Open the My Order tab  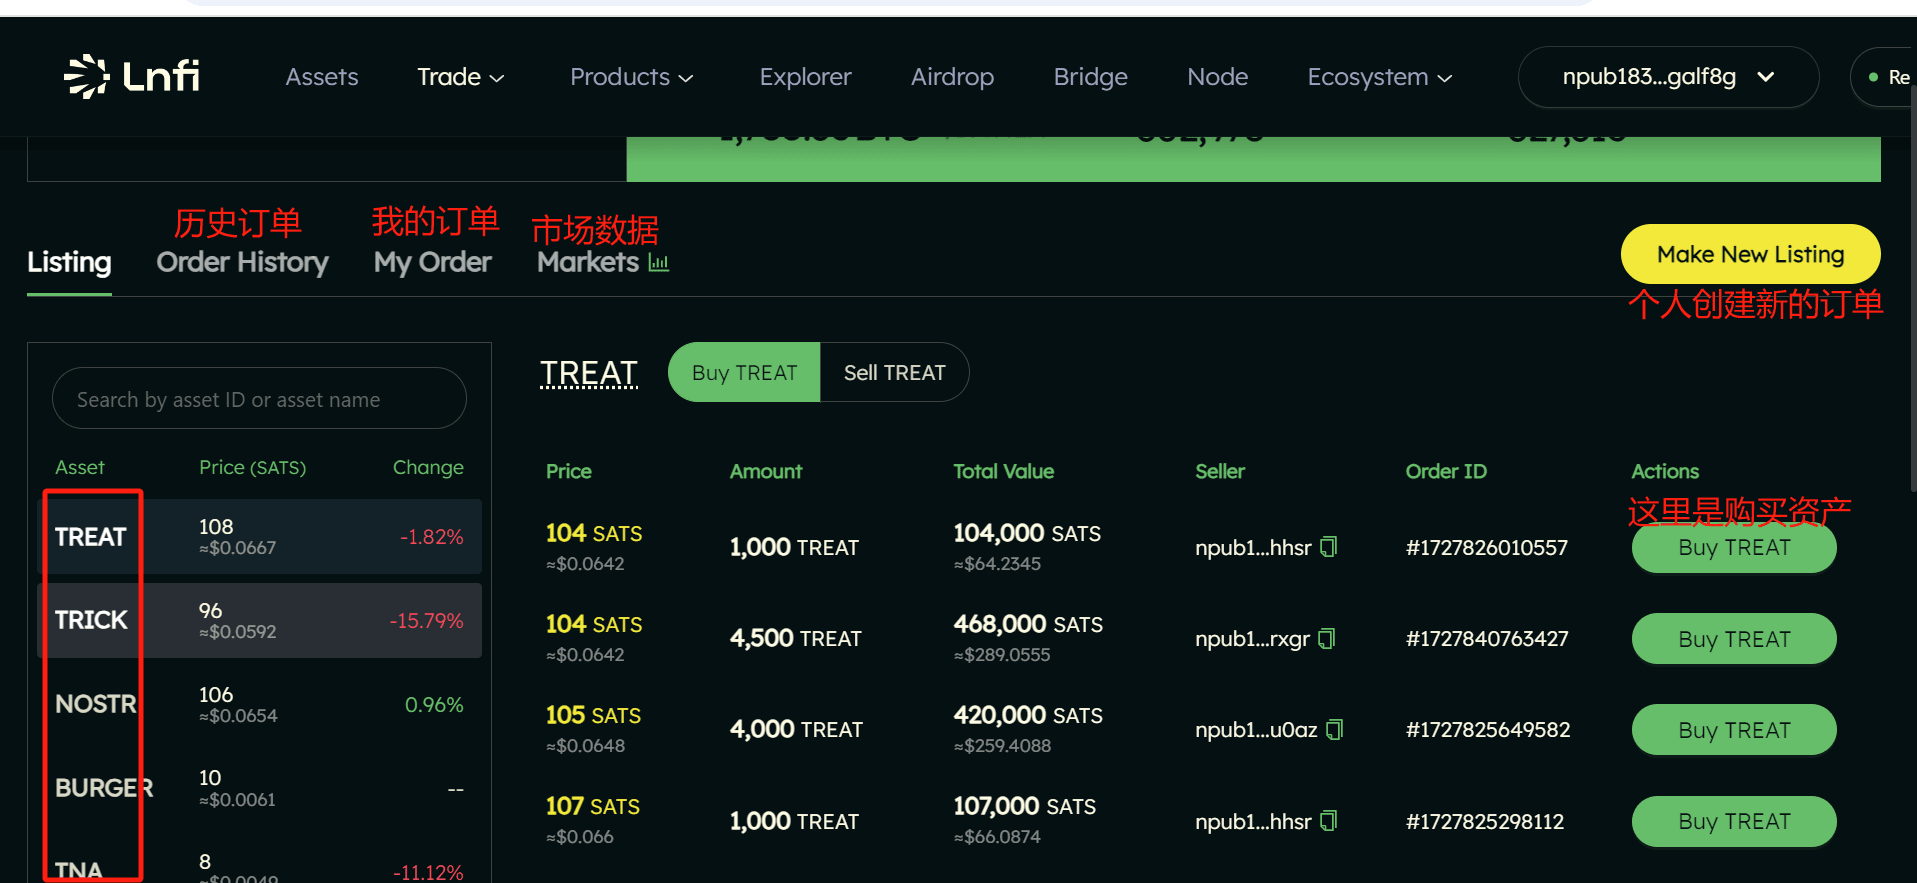(x=432, y=262)
